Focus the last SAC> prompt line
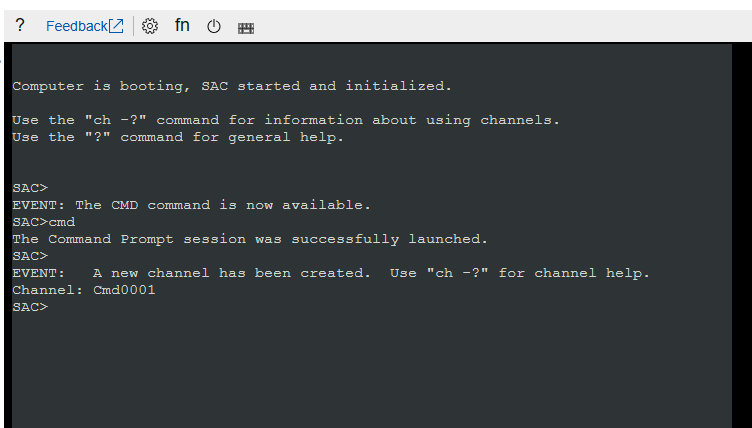 click(30, 307)
